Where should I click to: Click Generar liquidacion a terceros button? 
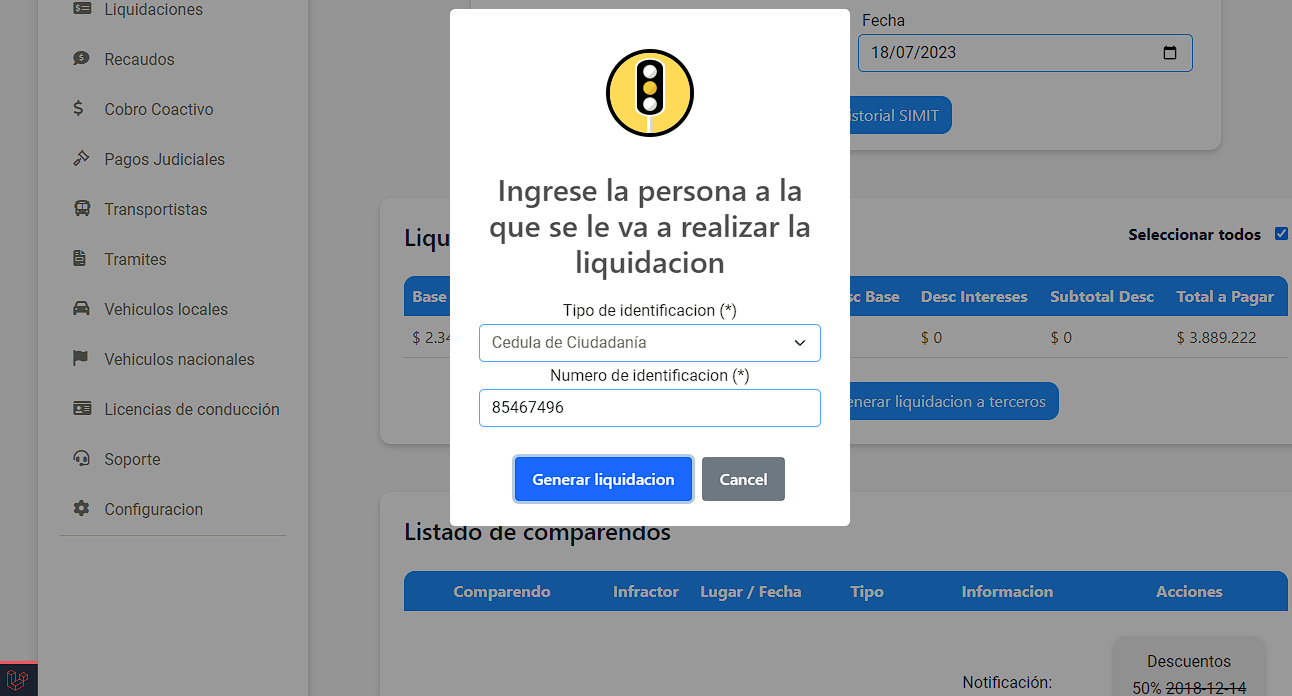(x=953, y=402)
